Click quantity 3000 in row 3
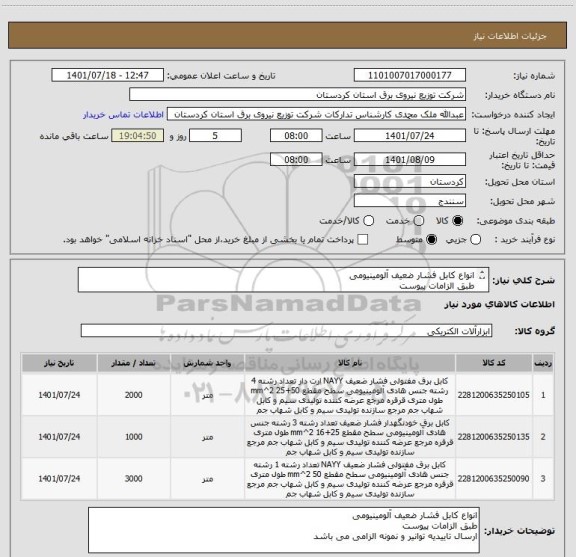Viewport: 576px width, 557px height. [x=134, y=479]
